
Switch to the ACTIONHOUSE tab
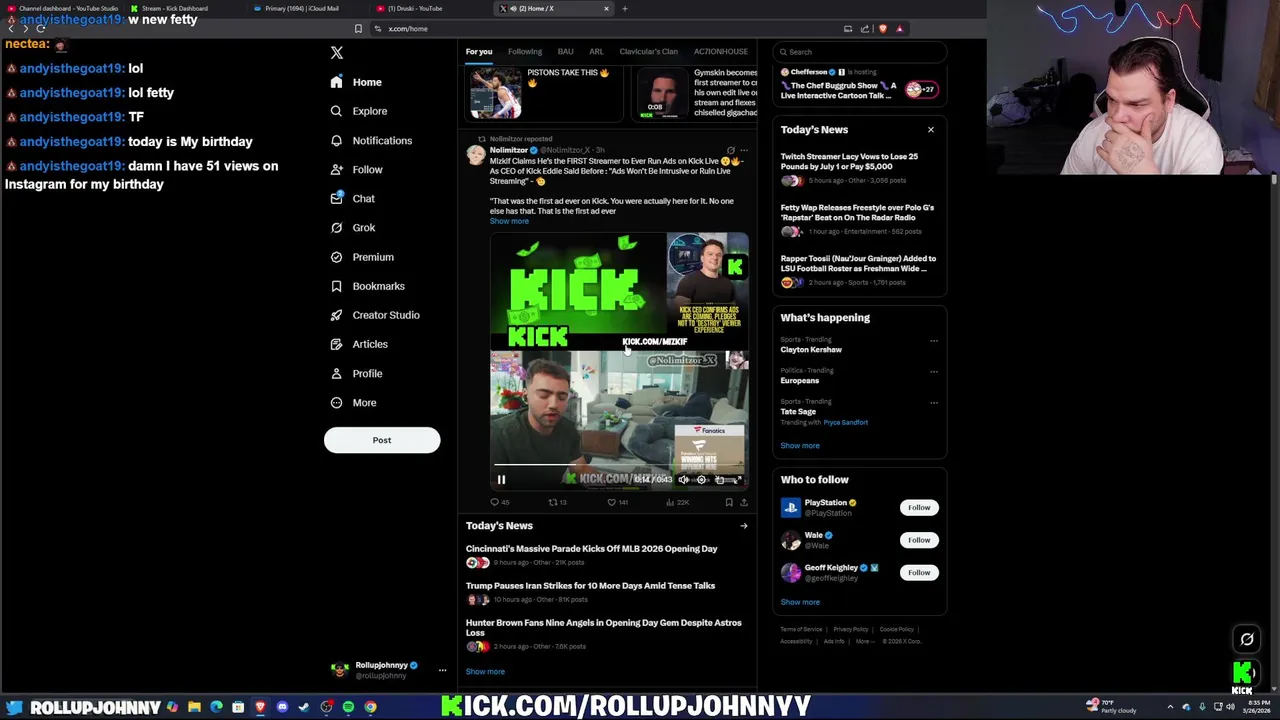point(721,52)
